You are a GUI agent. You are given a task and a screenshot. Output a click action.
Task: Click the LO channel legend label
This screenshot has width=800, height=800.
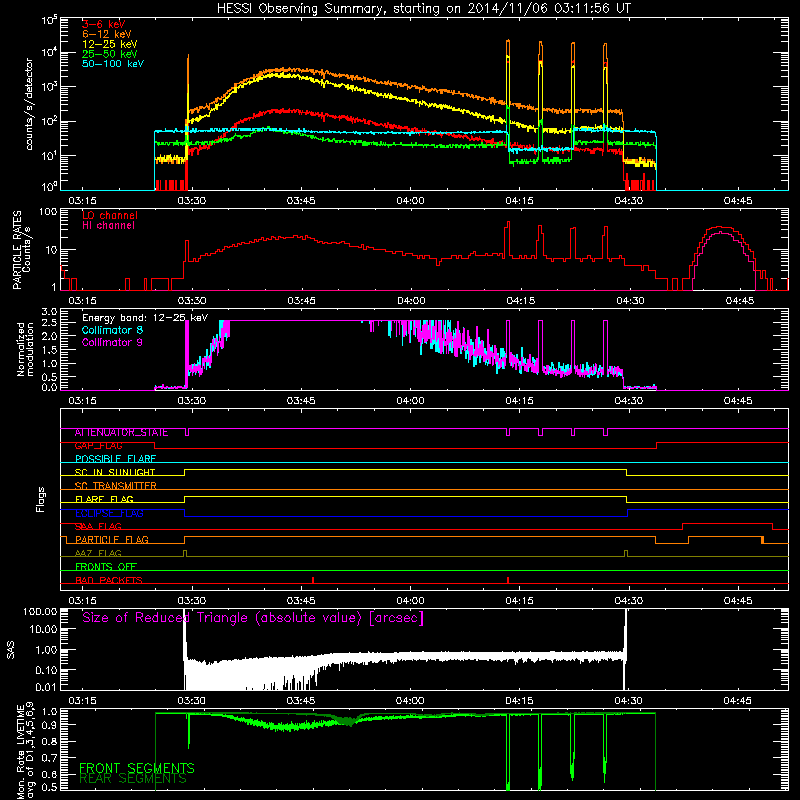[110, 216]
